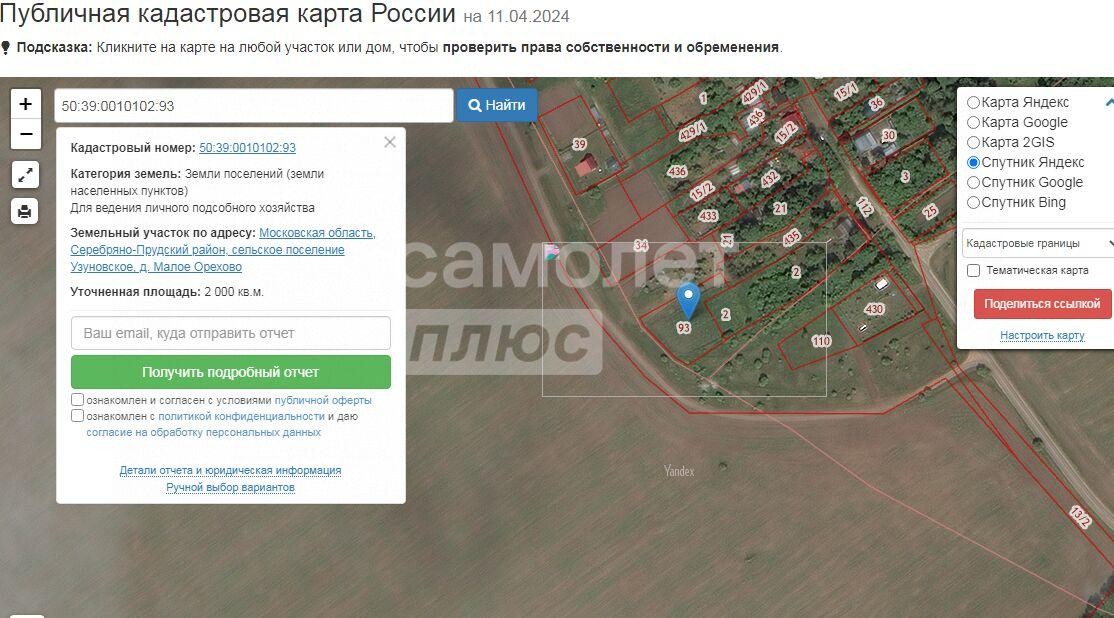Zoom in with the plus map button
This screenshot has width=1114, height=618.
click(x=26, y=104)
